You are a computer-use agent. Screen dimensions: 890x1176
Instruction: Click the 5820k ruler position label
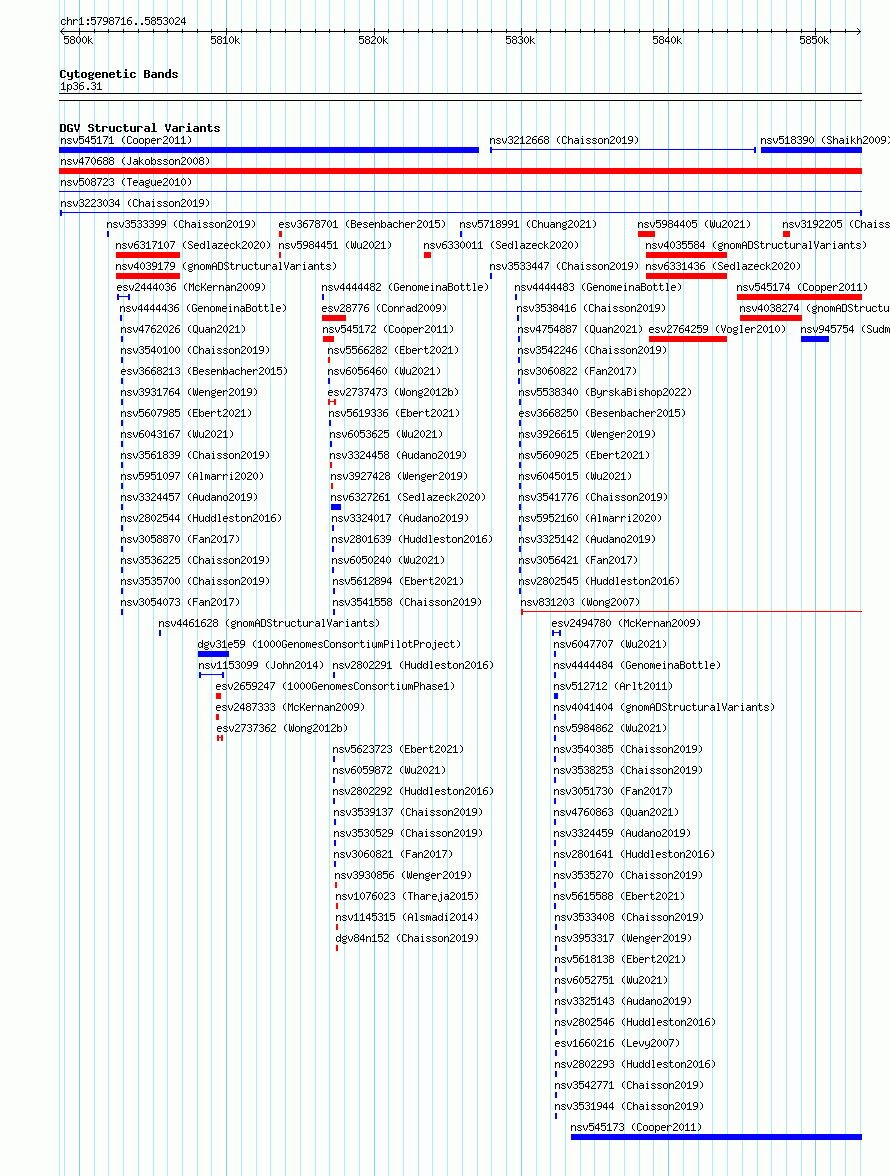click(x=373, y=40)
